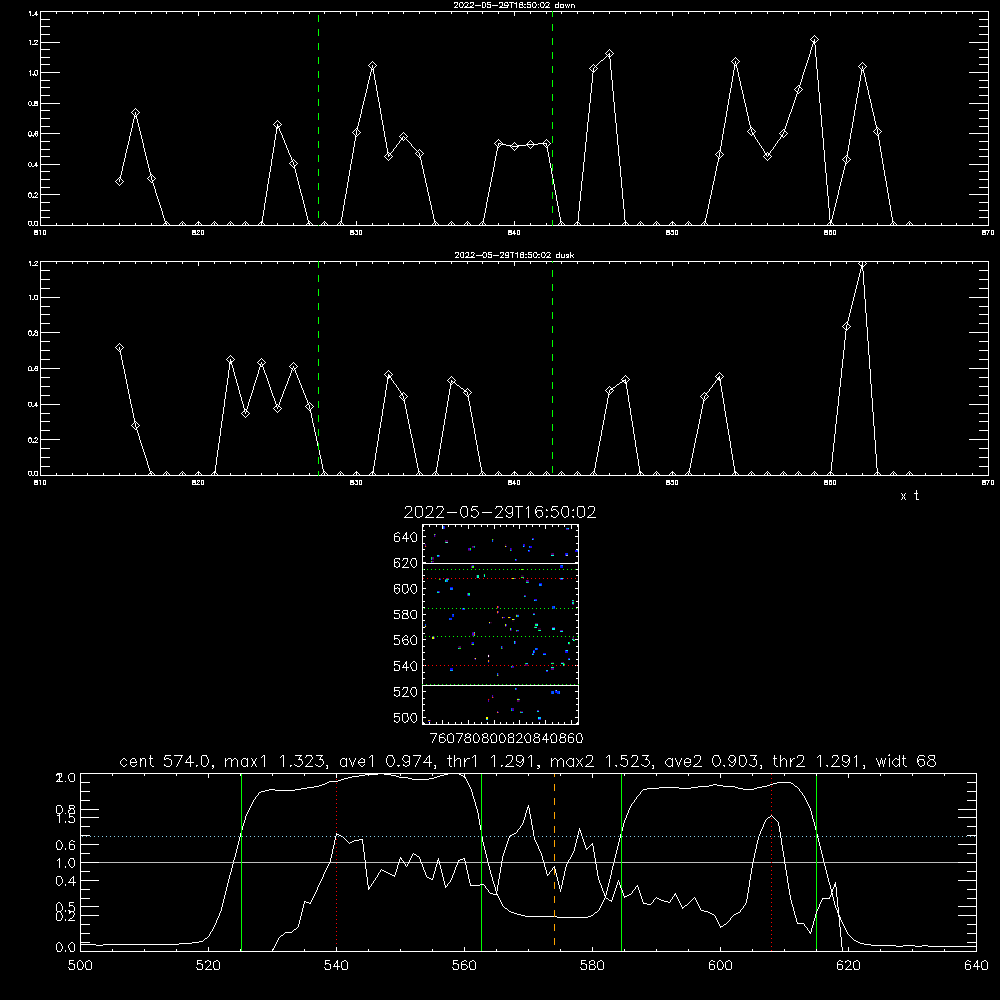The height and width of the screenshot is (1000, 1000).
Task: Click '580' label beside the scatter image
Action: [x=406, y=615]
